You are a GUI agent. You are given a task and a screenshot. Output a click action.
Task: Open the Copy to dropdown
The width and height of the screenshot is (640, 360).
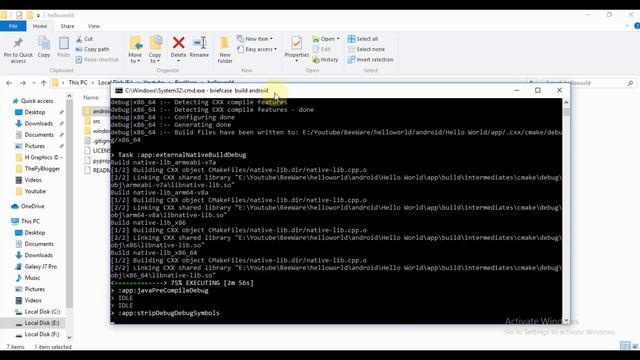tap(155, 49)
